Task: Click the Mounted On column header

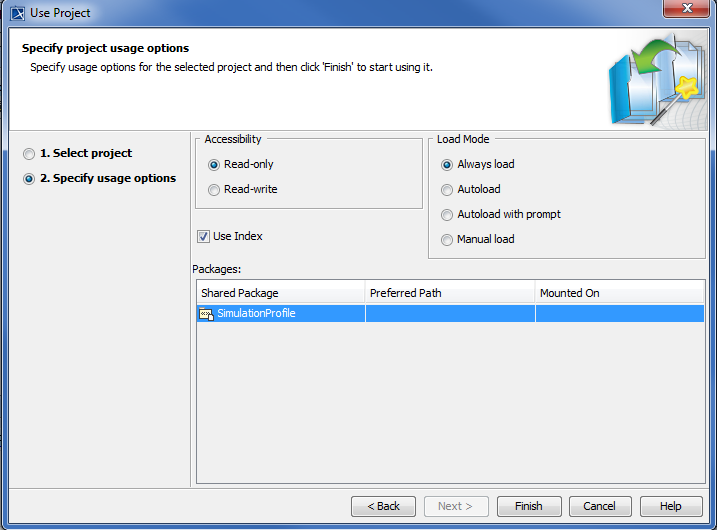Action: (620, 293)
